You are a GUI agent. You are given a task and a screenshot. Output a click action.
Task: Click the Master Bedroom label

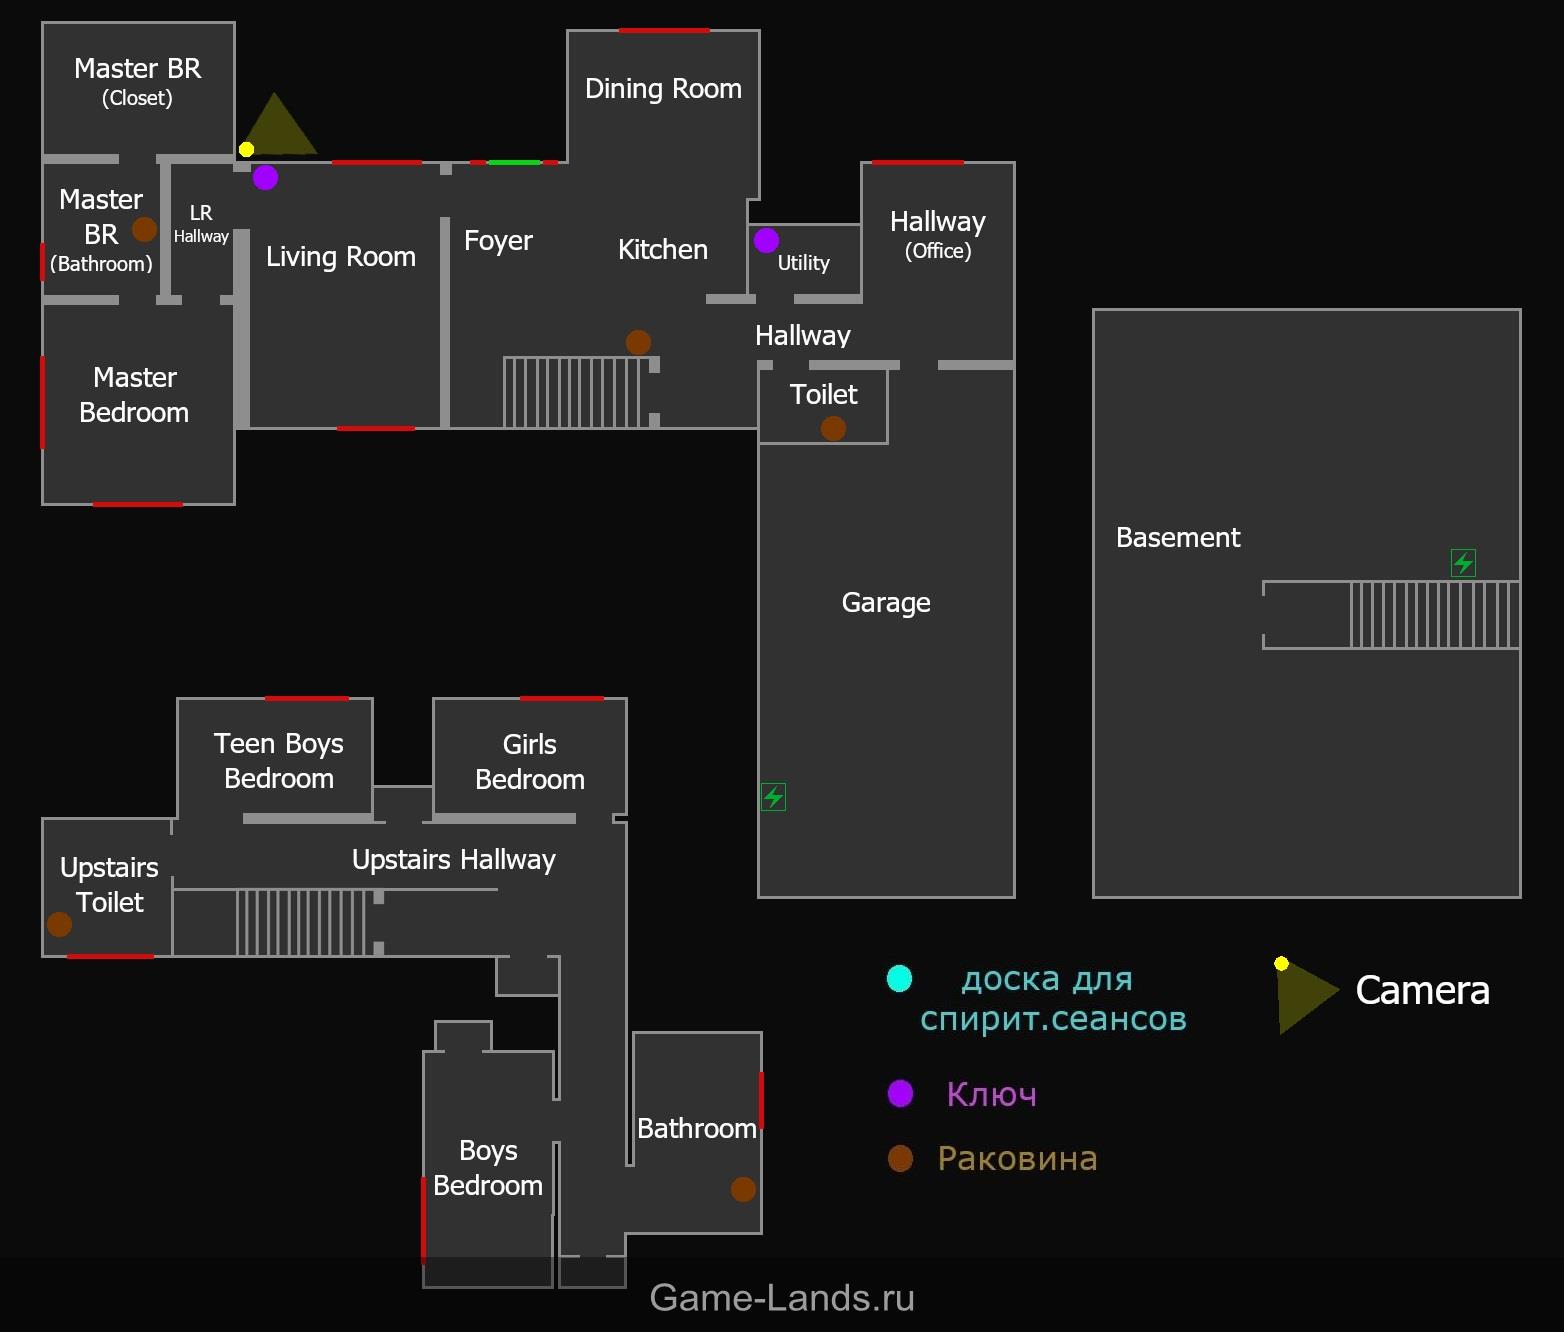[x=134, y=394]
